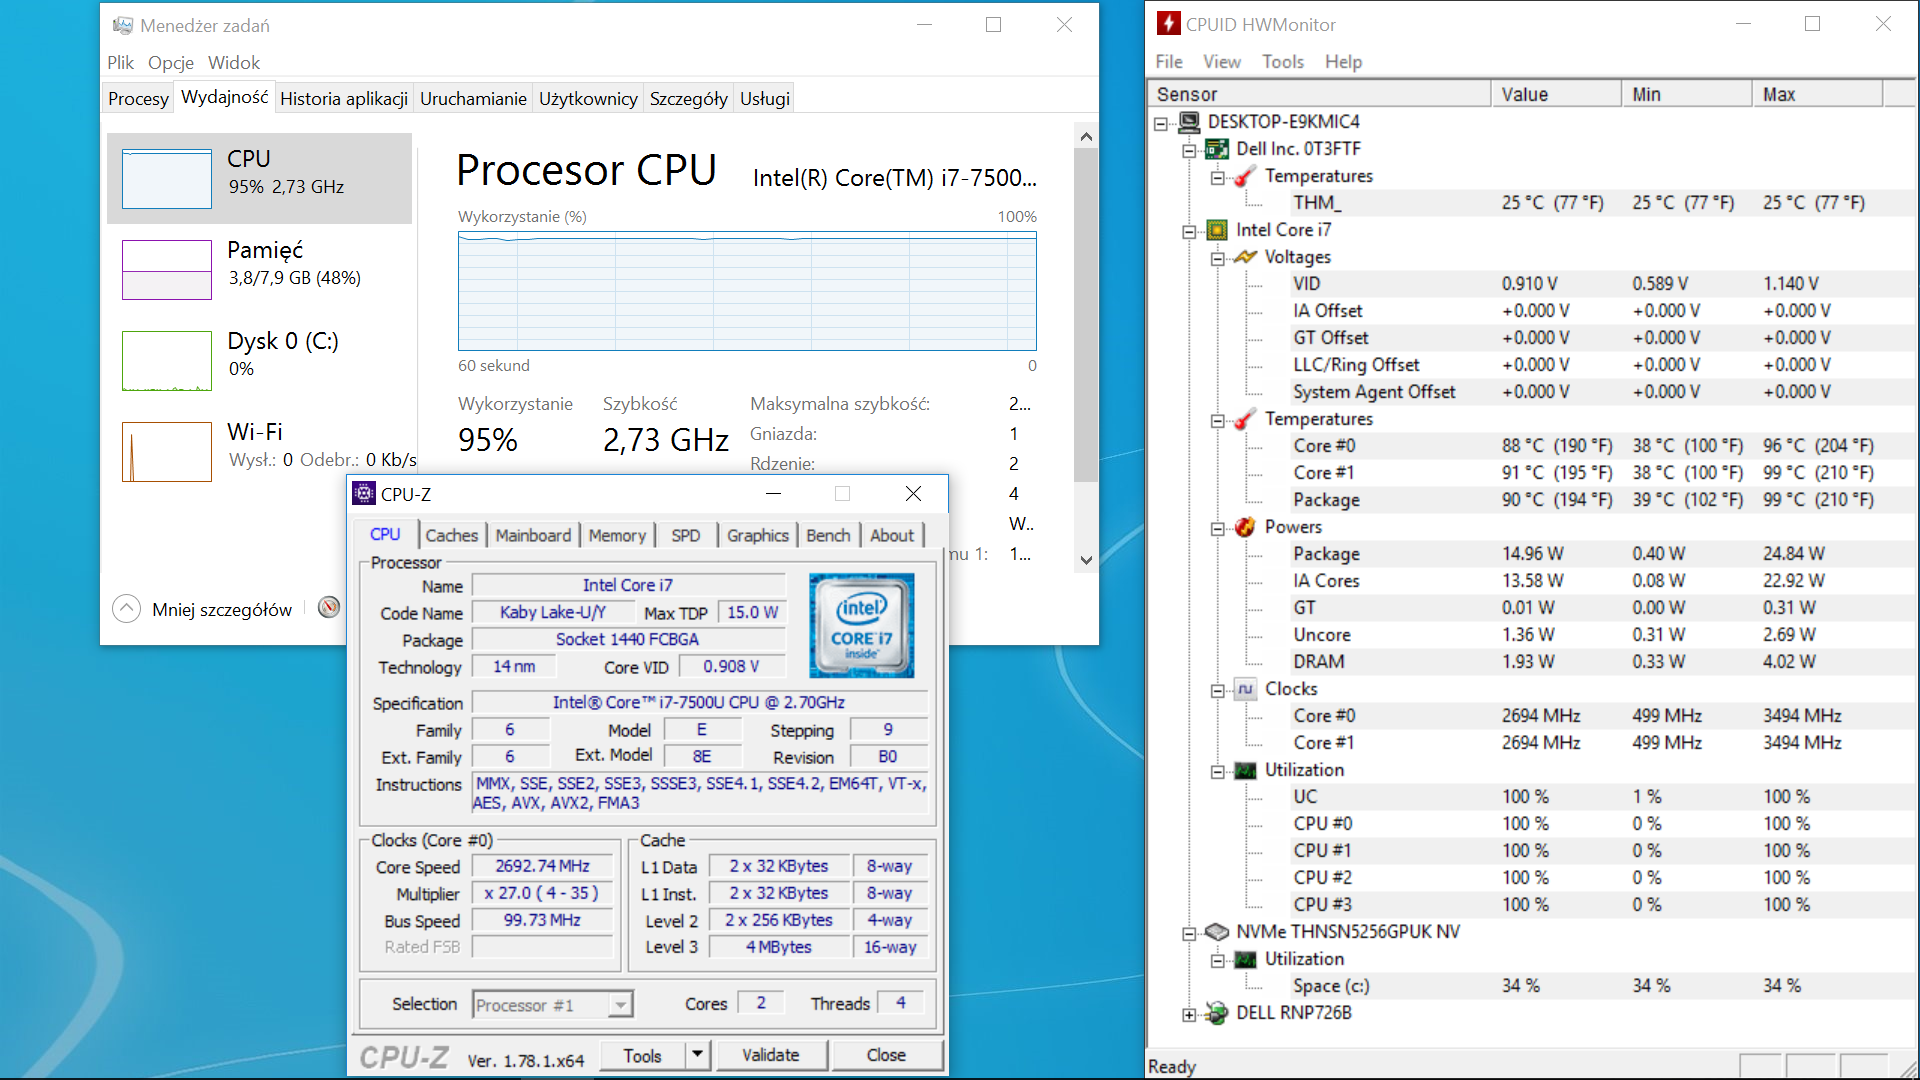Screen dimensions: 1920x1080
Task: Click Utilization icon under NVMe drive
Action: click(1245, 959)
